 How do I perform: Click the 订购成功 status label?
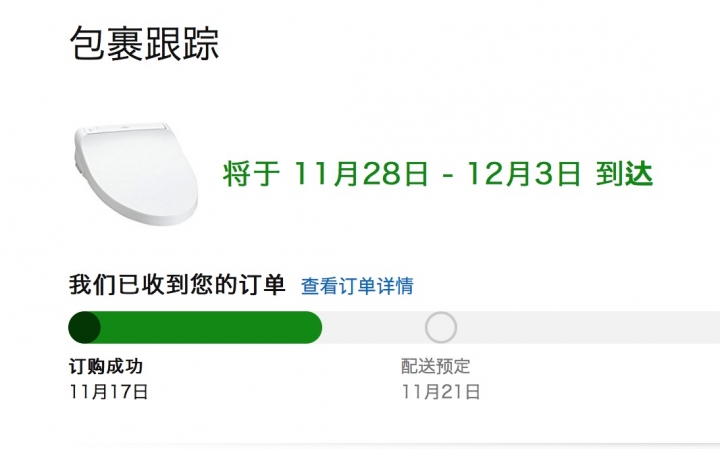106,366
